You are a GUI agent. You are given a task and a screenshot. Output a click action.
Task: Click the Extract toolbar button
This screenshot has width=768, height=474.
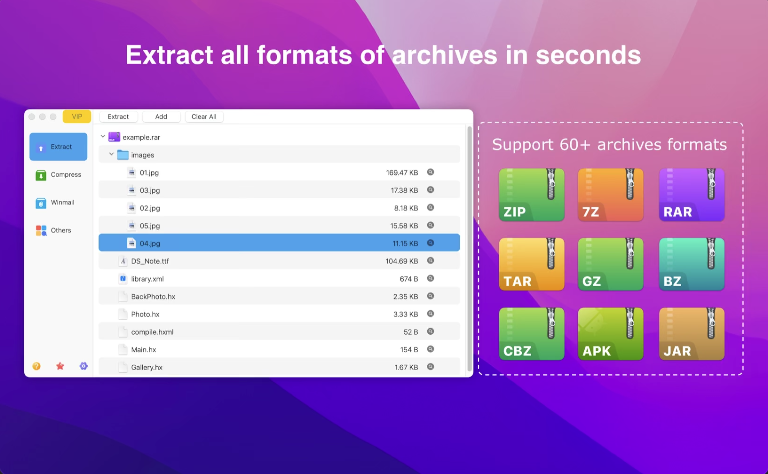click(118, 117)
